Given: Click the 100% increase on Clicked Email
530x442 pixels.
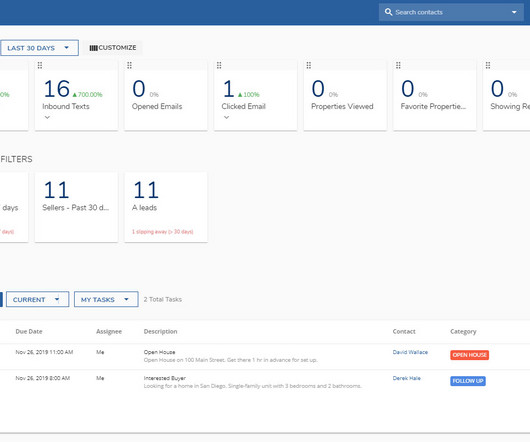Looking at the screenshot, I should pos(249,95).
